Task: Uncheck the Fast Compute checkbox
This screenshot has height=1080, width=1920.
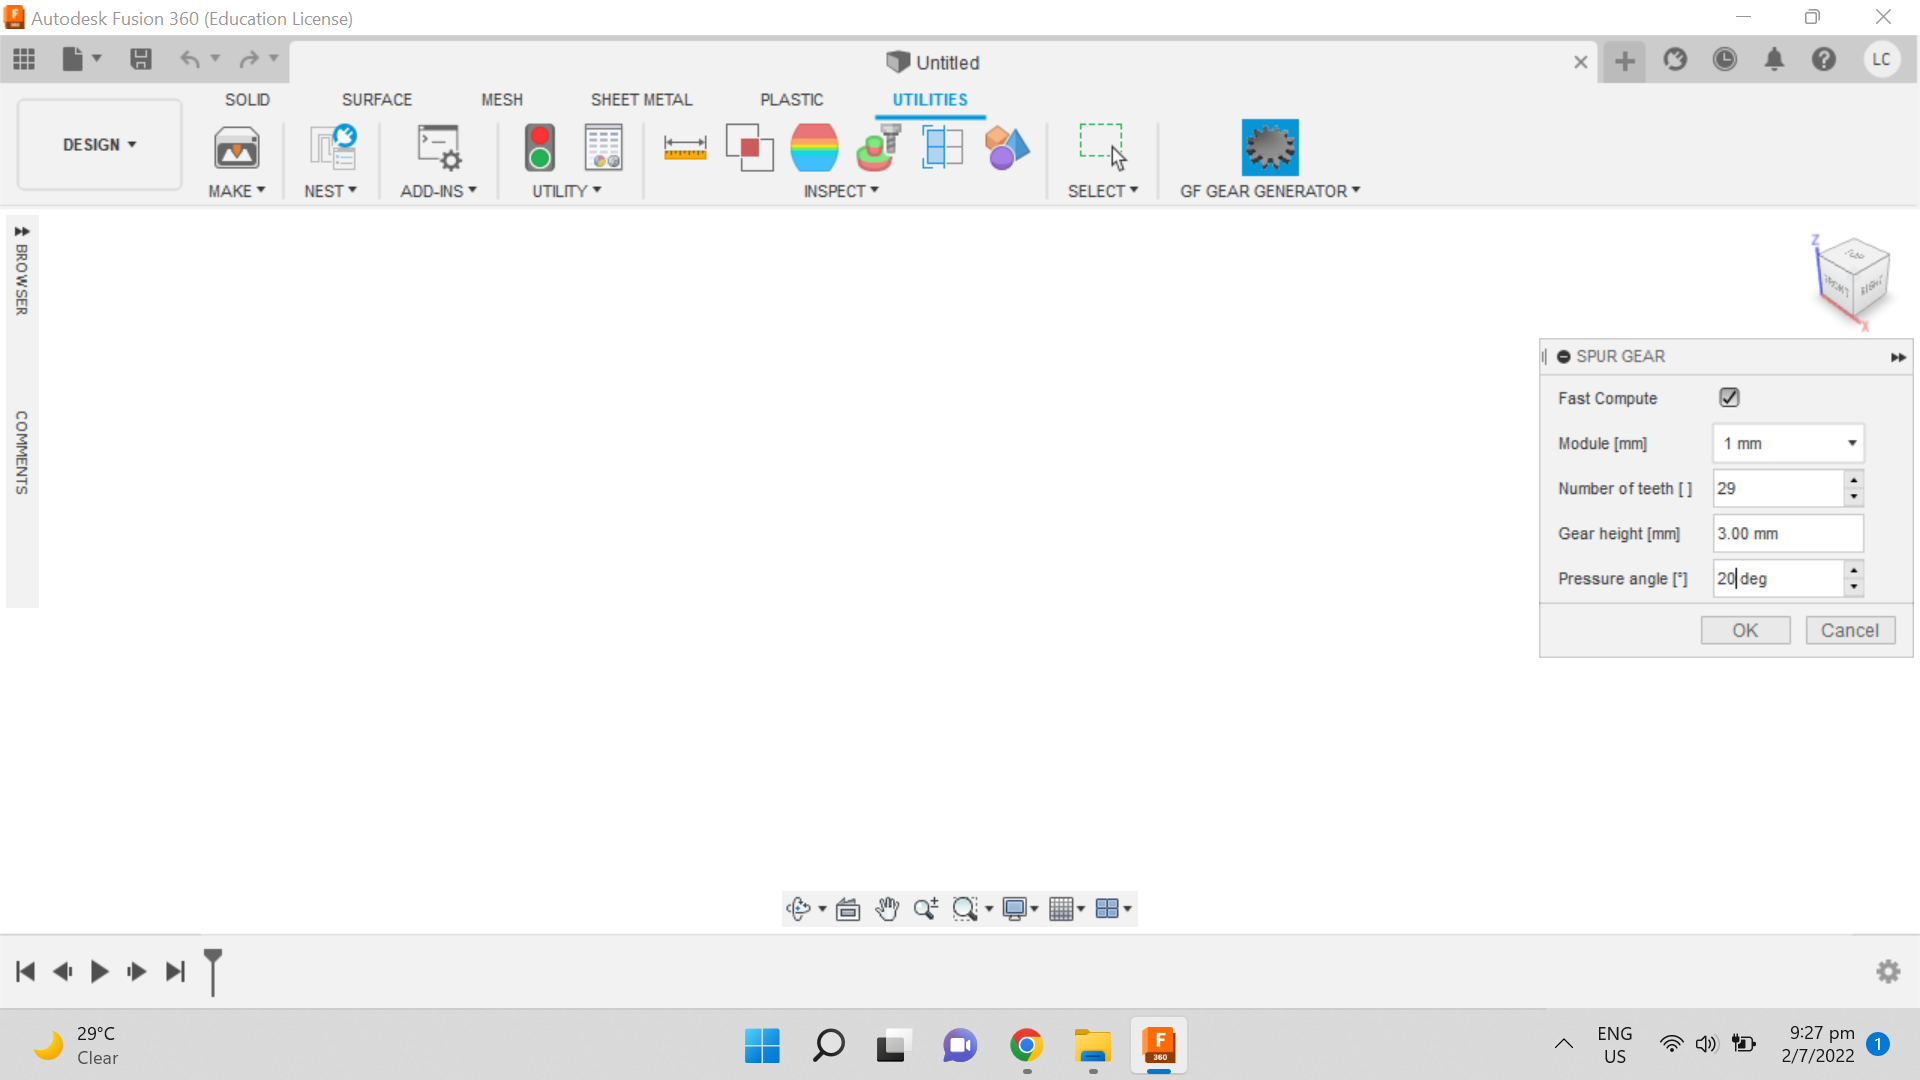Action: [x=1729, y=398]
